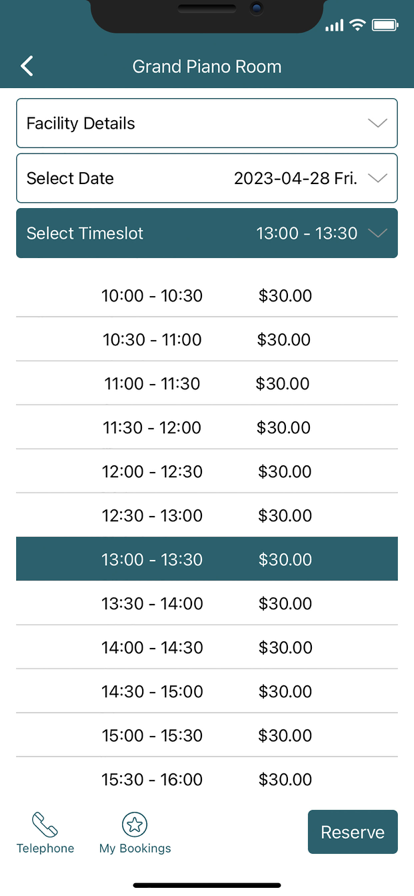Tap the Wi-Fi status icon
Image resolution: width=414 pixels, height=896 pixels.
(x=358, y=25)
